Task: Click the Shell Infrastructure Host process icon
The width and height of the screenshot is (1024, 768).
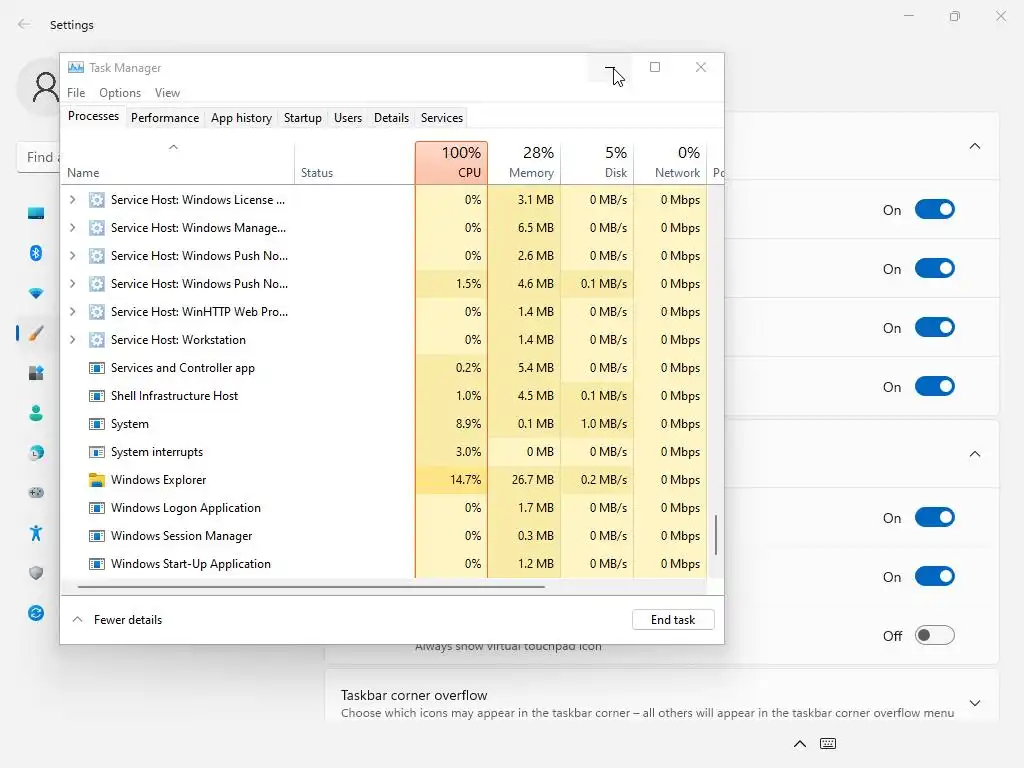Action: coord(97,396)
